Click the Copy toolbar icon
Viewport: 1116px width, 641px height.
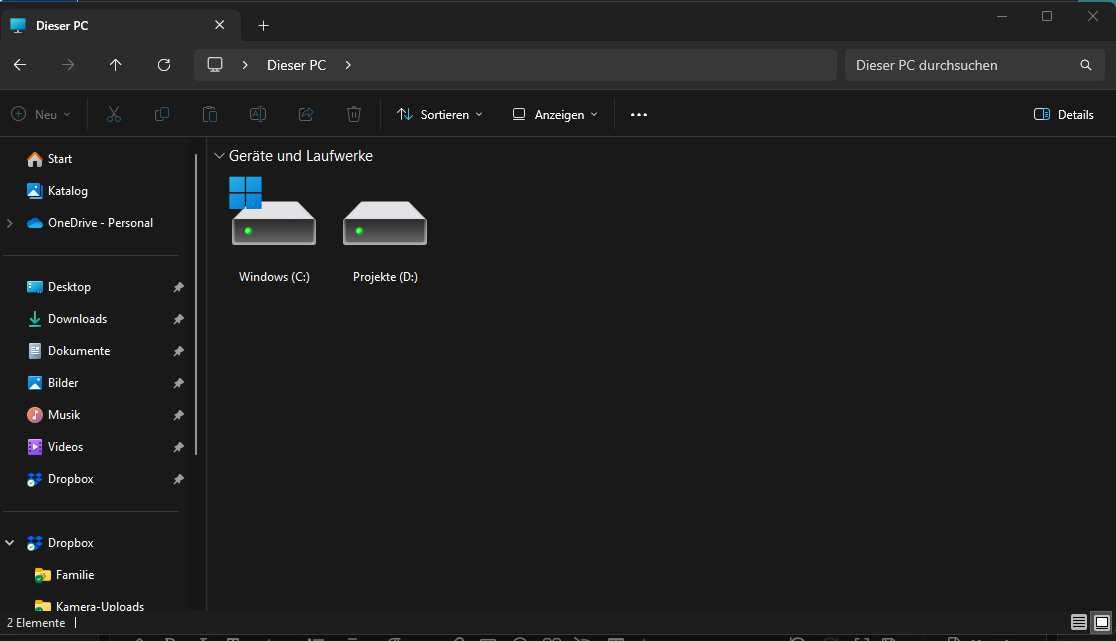point(162,115)
